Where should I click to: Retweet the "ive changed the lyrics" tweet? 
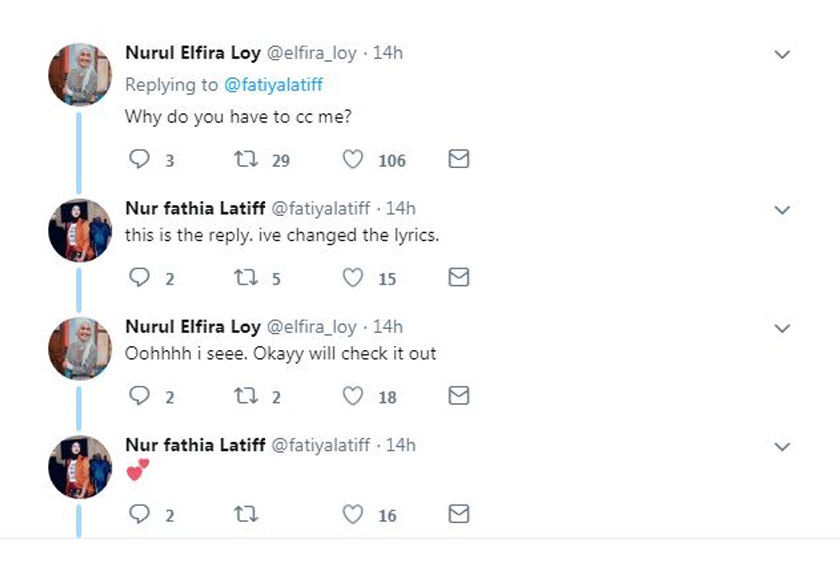(x=245, y=278)
